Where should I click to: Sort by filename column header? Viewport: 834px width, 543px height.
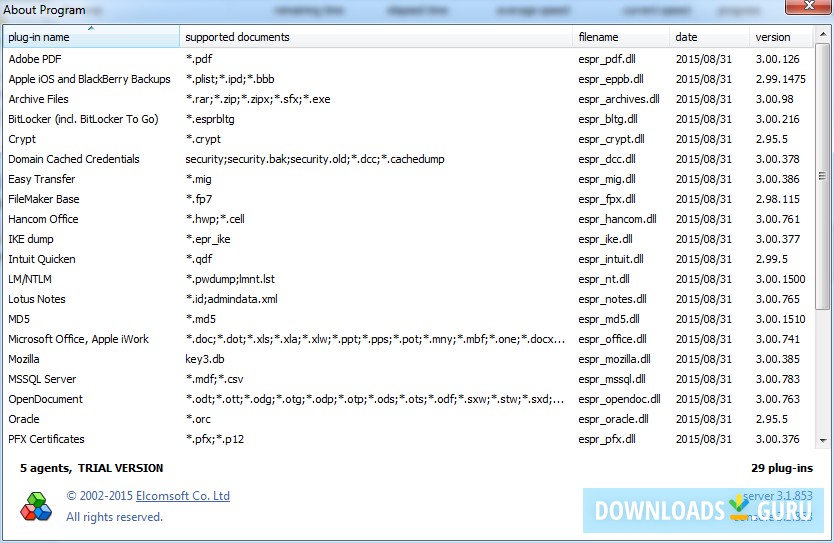pos(621,37)
